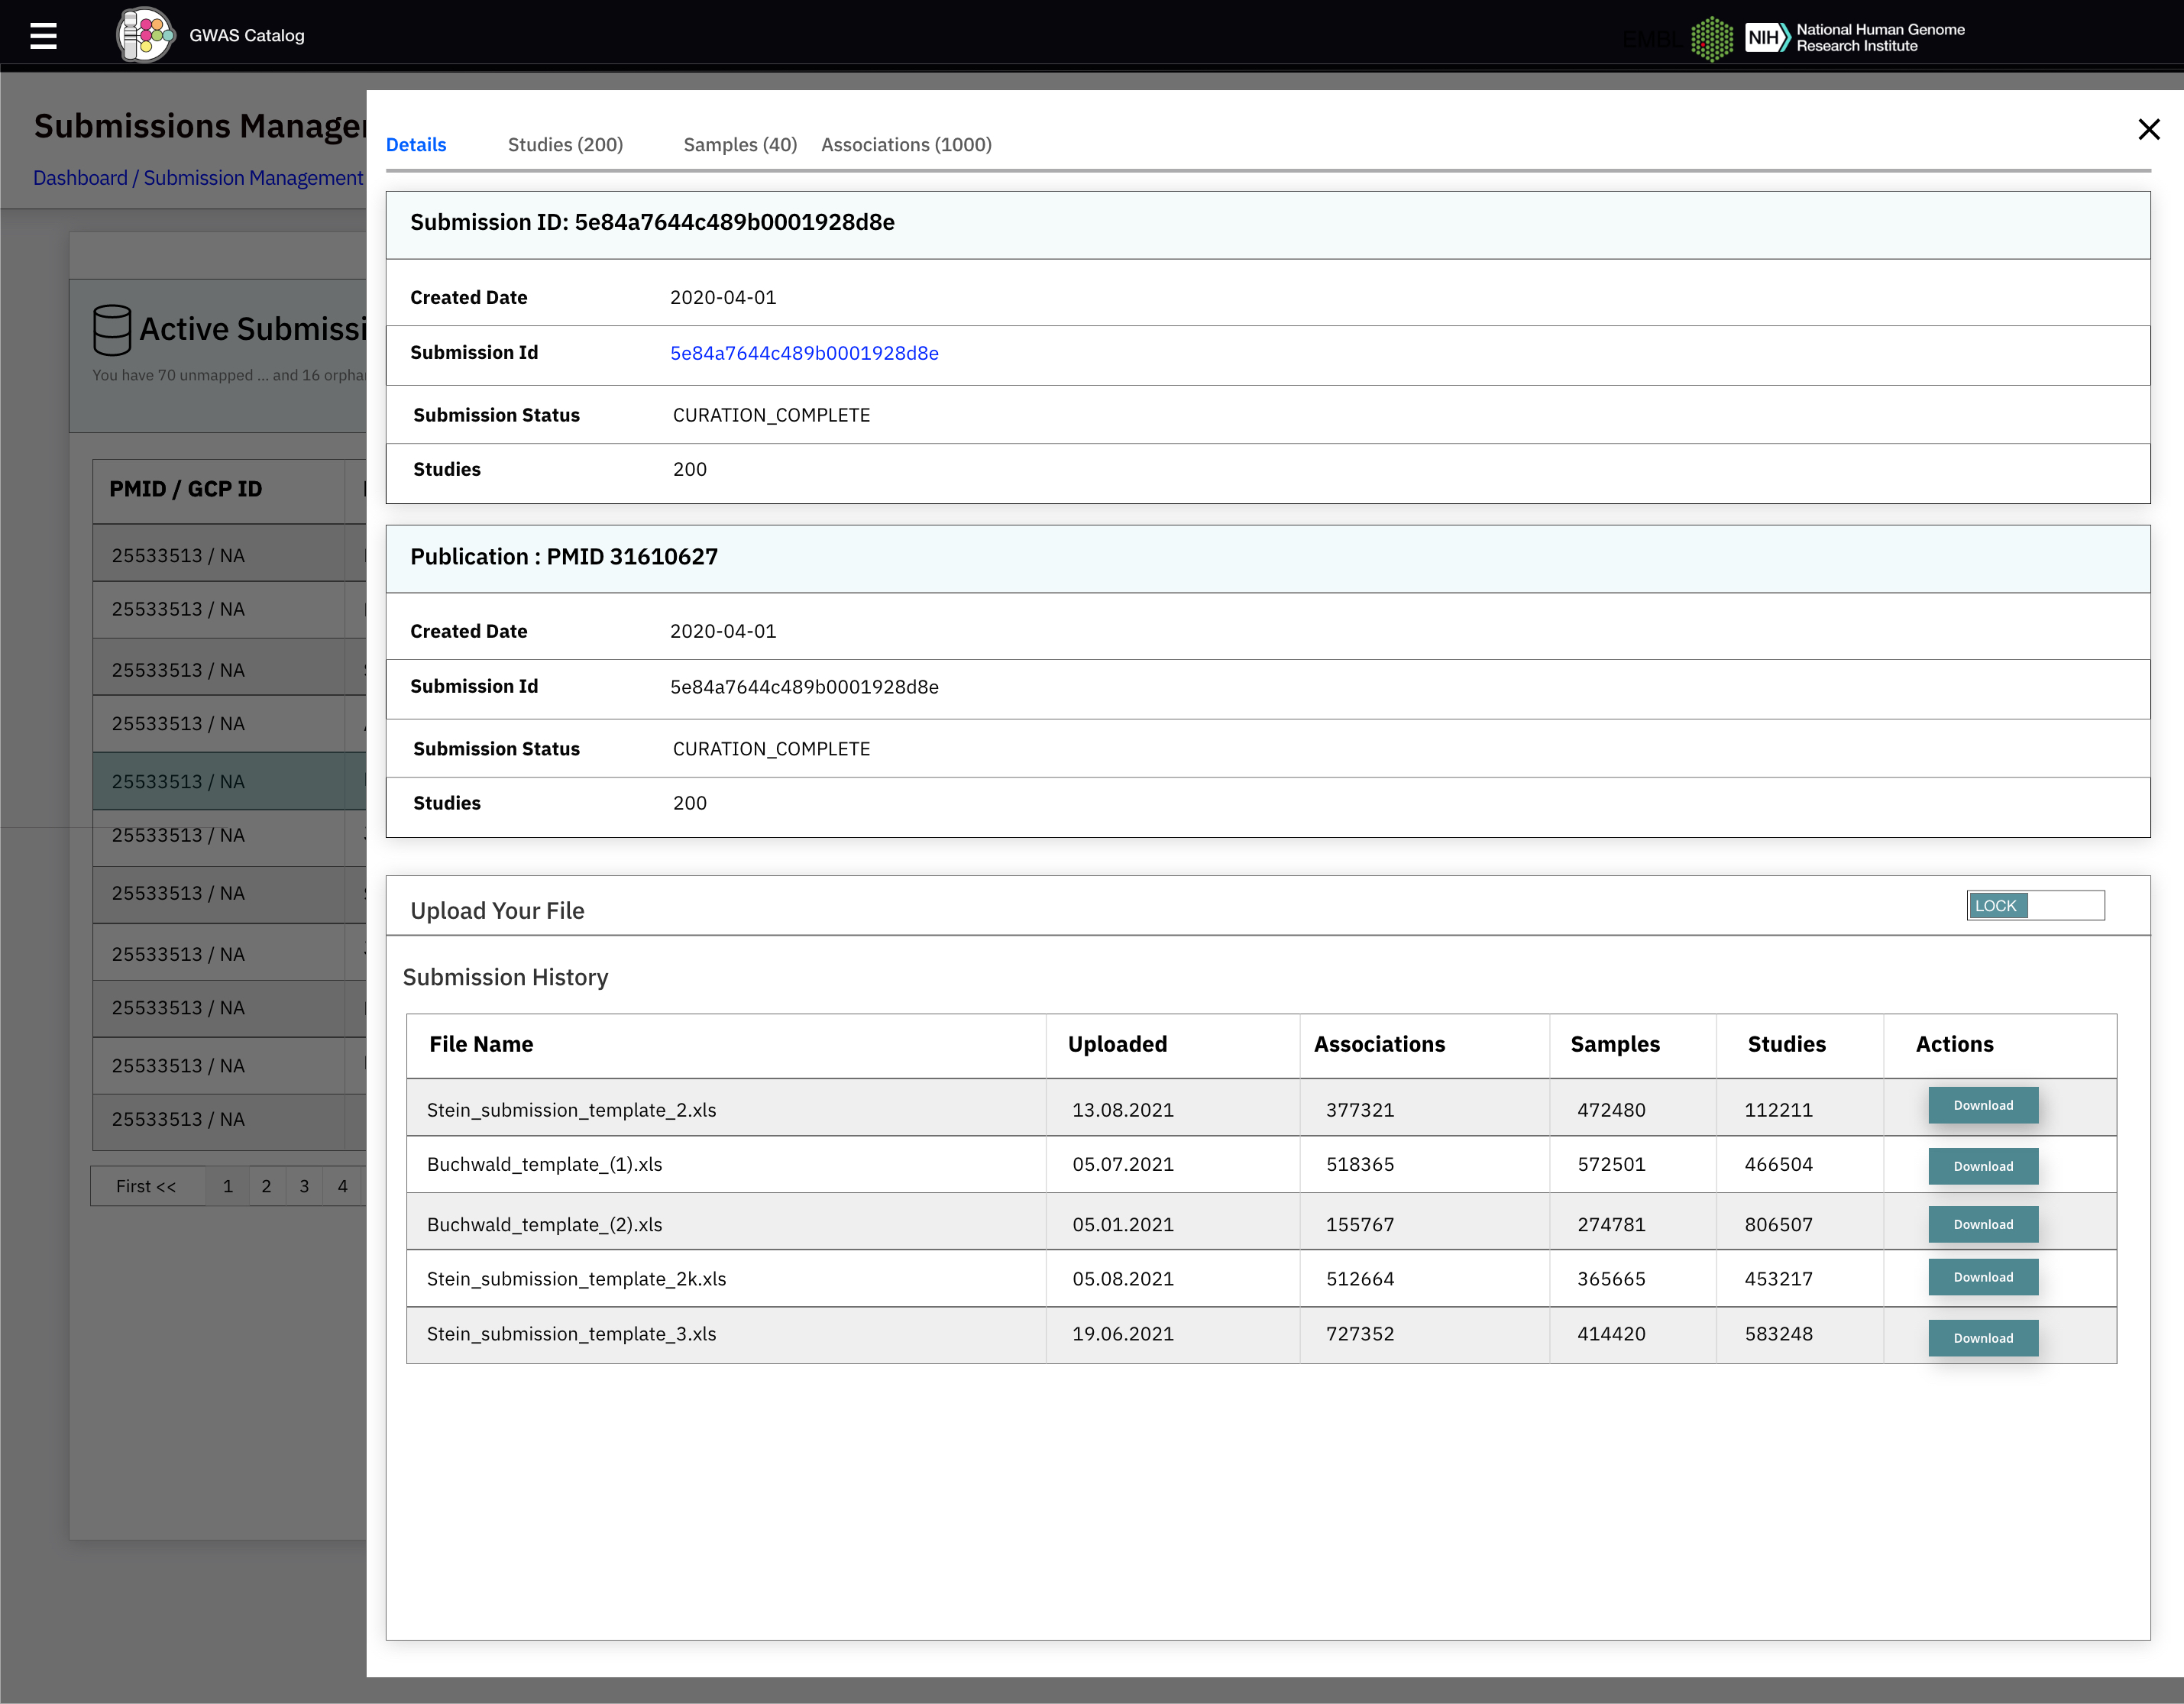Open the Samples (40) tab
This screenshot has height=1704, width=2184.
coord(740,145)
